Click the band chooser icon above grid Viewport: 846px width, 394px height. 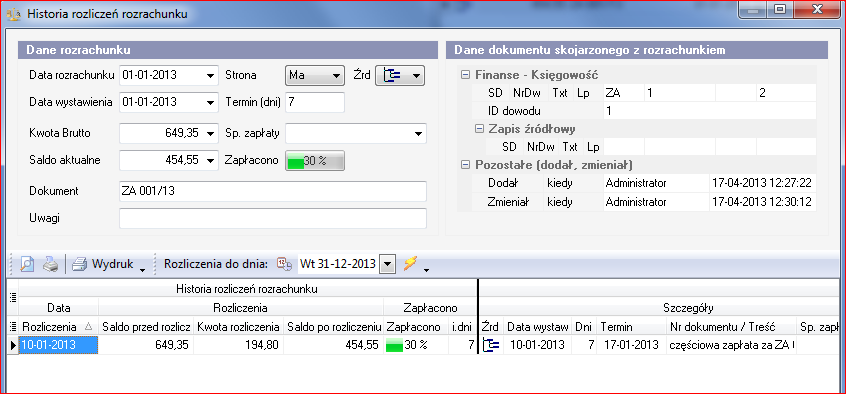coord(13,296)
